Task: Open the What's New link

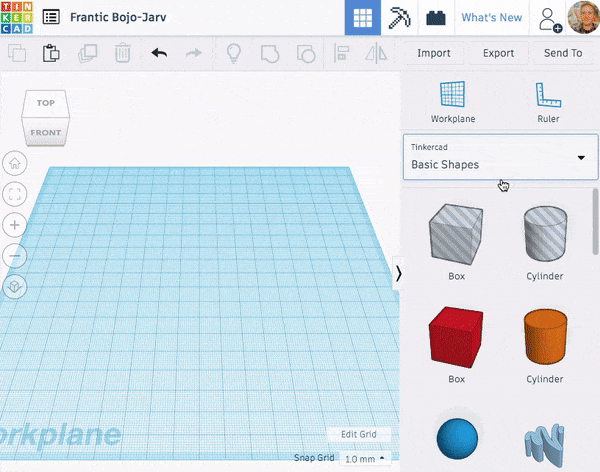Action: (491, 18)
